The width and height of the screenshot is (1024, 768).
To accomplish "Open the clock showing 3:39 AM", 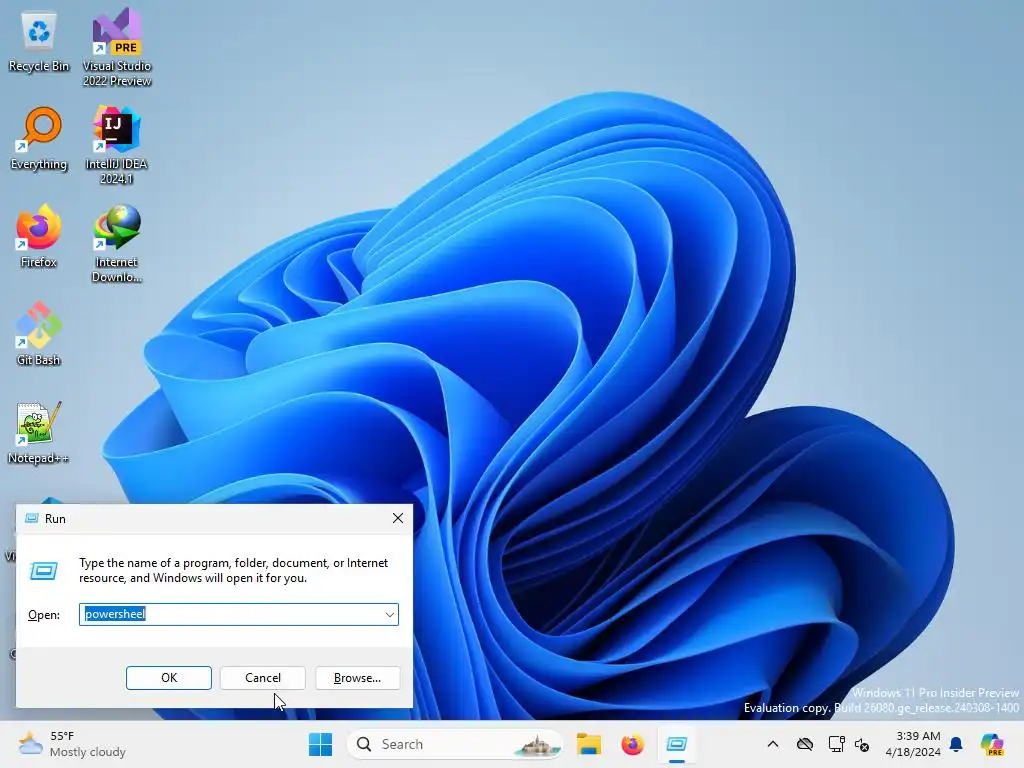I will pos(912,744).
